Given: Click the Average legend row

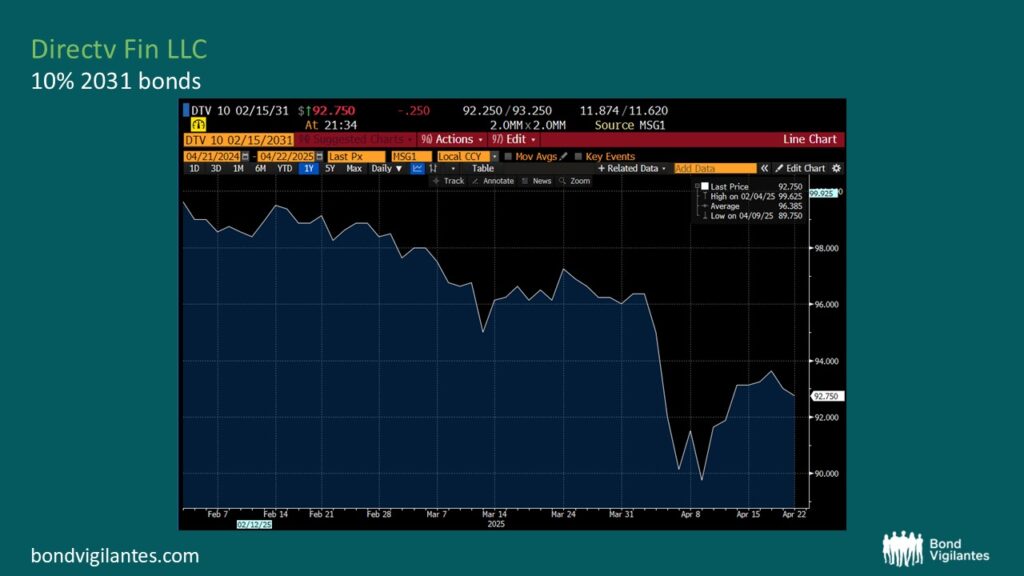Looking at the screenshot, I should (751, 206).
